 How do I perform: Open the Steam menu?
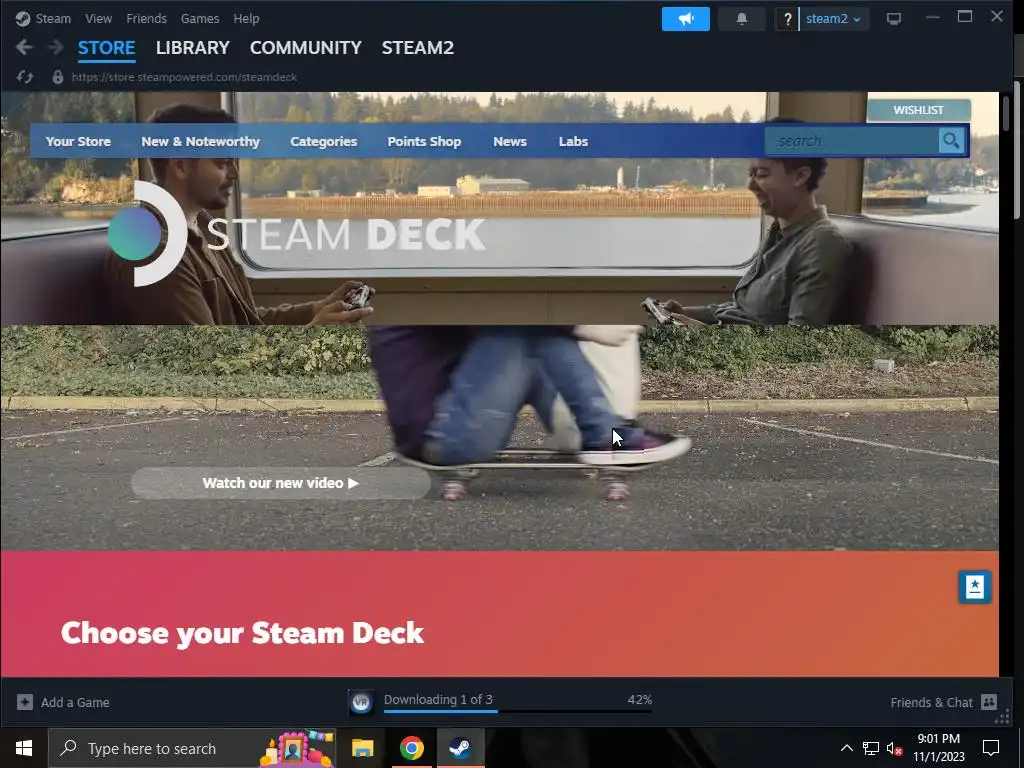click(x=53, y=18)
